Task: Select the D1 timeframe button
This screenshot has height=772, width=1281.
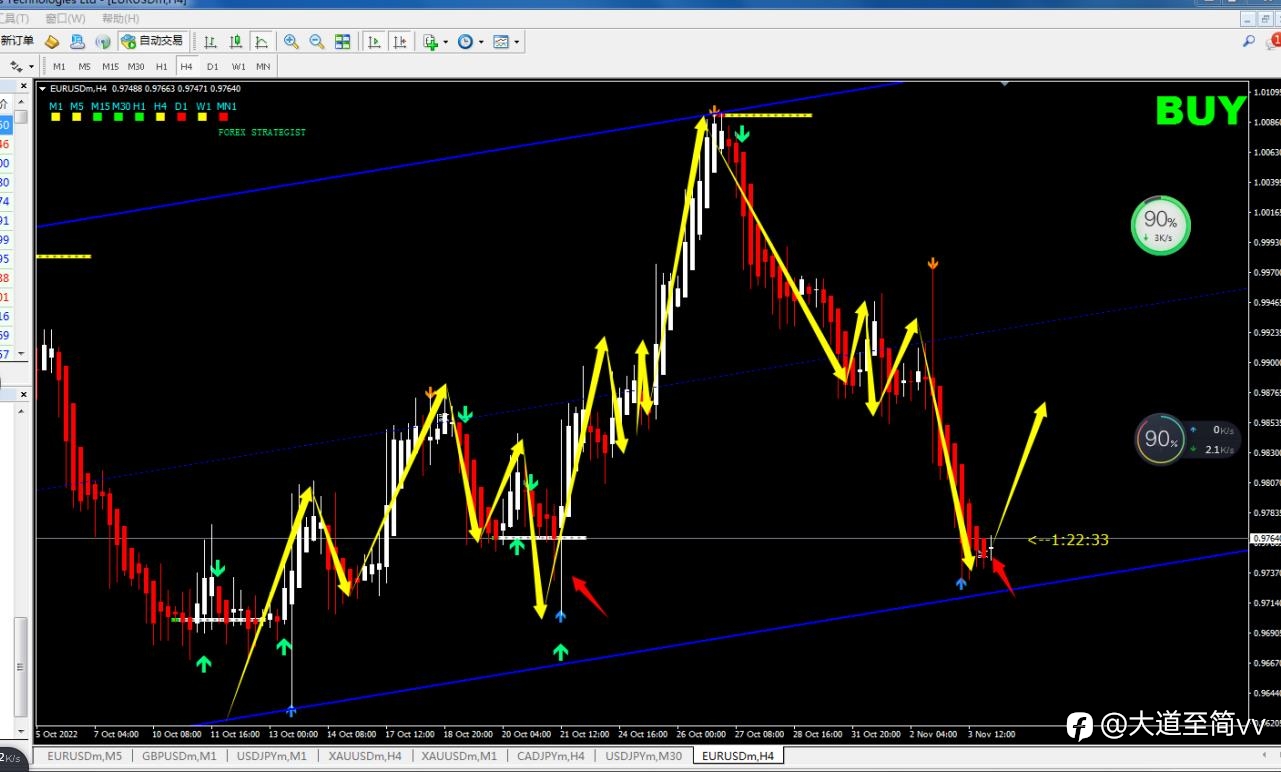Action: tap(212, 67)
